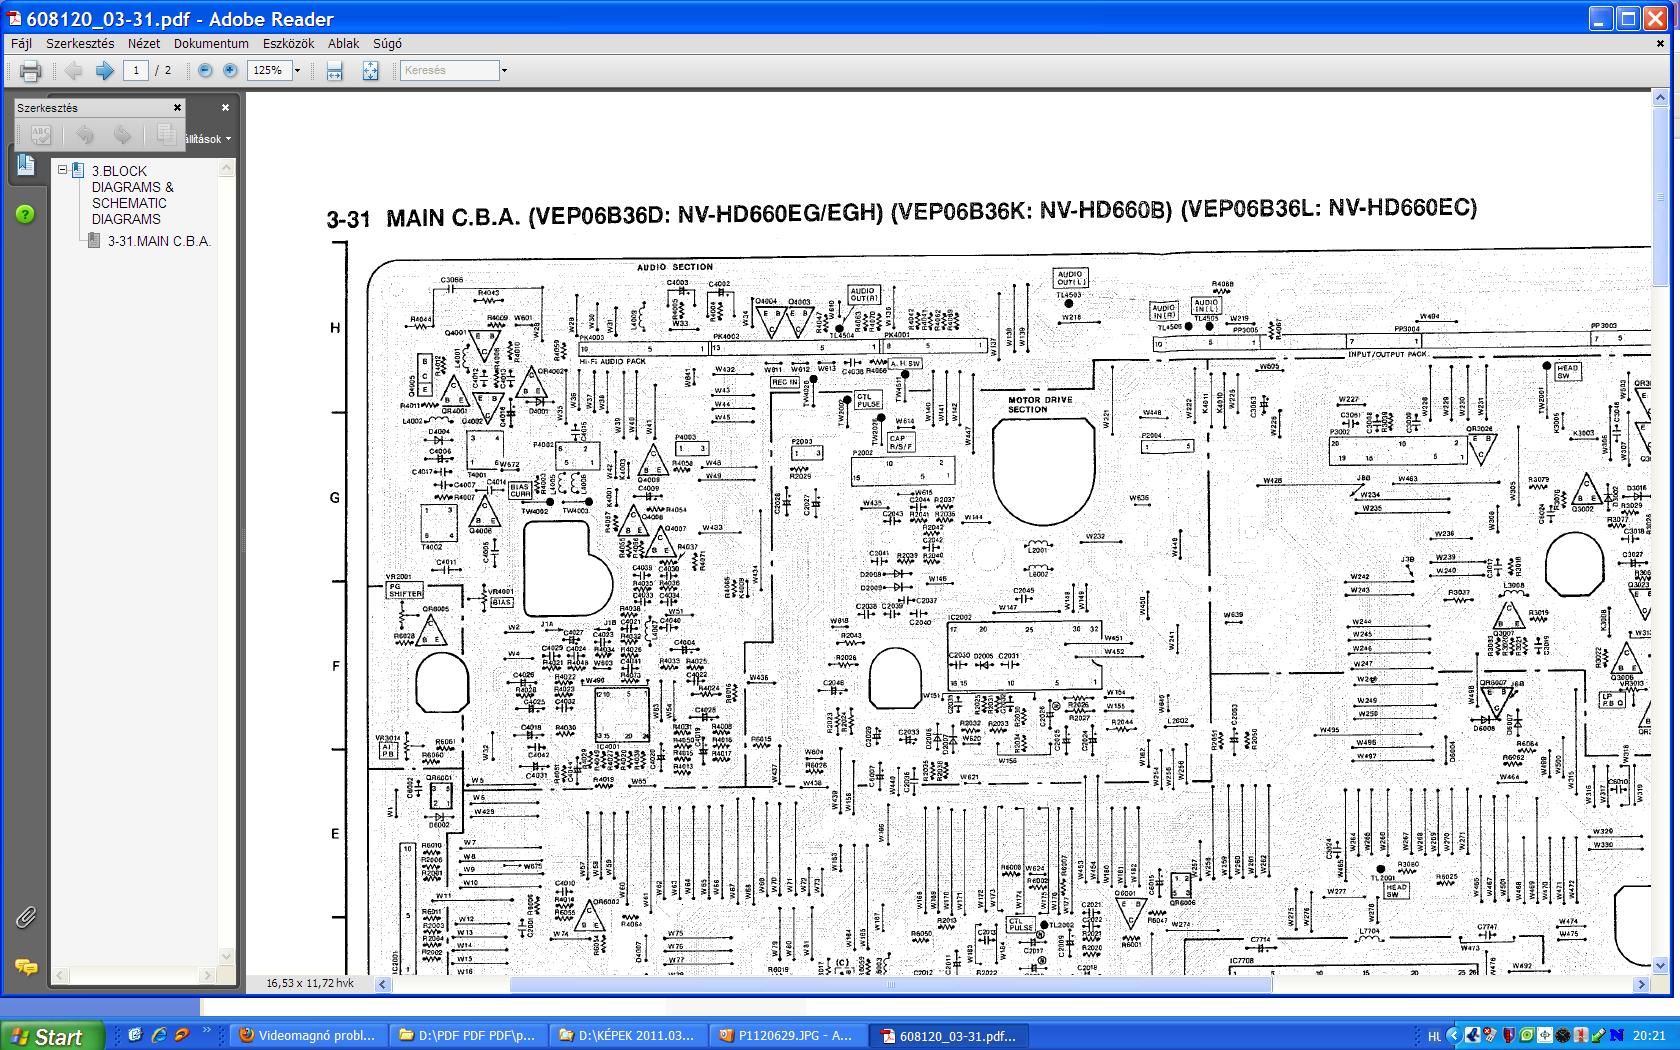1680x1050 pixels.
Task: Click the HU language indicator in tray
Action: coord(1434,1037)
